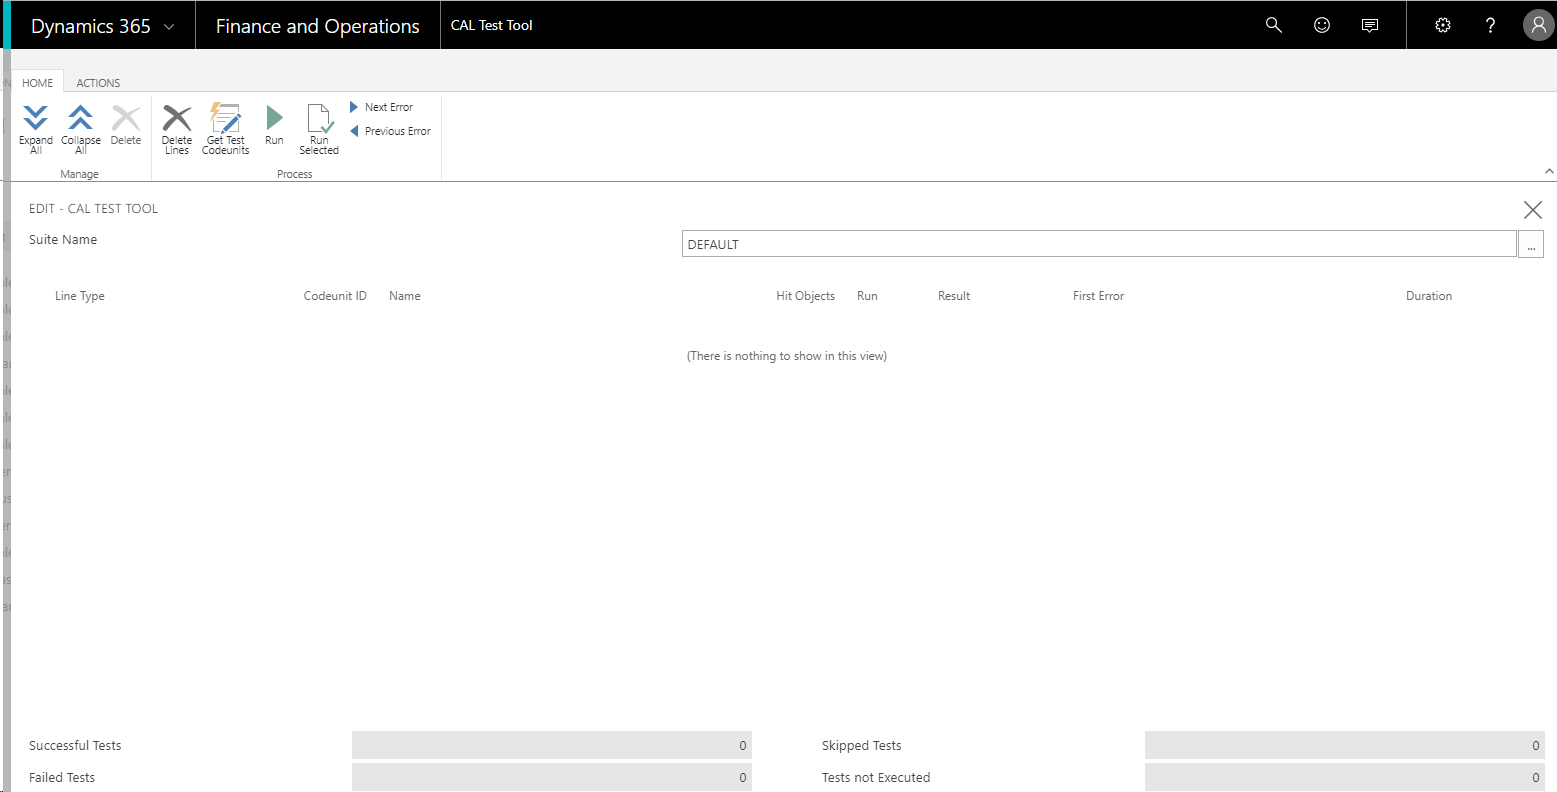Jump to Next Error

(x=382, y=107)
